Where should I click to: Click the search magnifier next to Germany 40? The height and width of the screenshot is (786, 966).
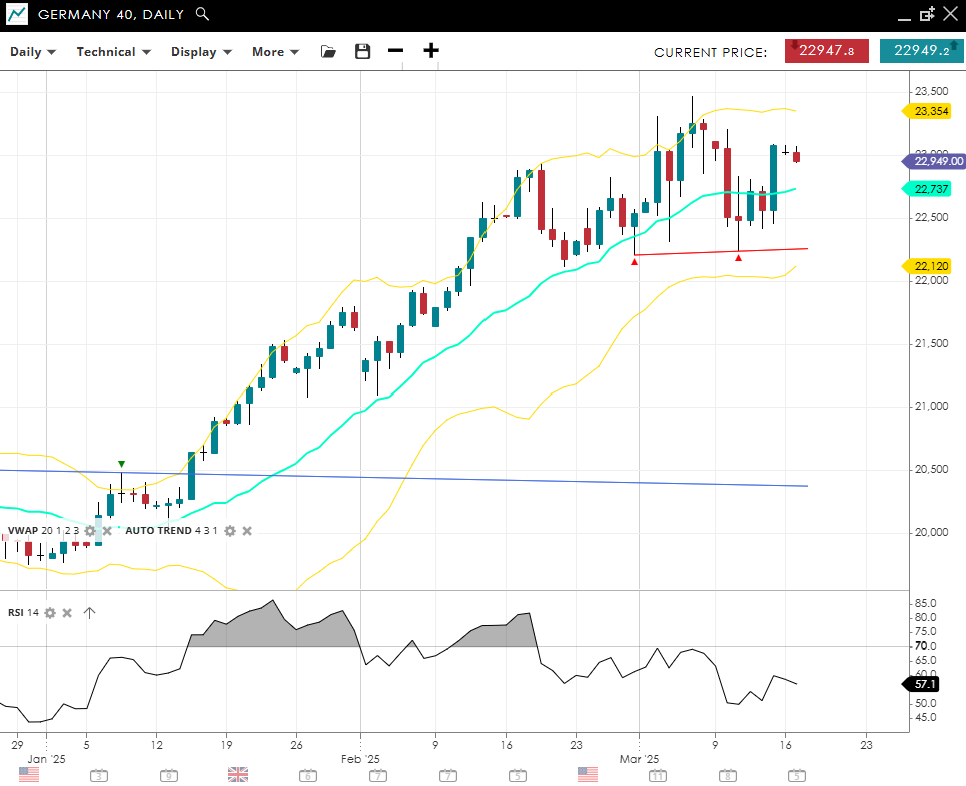202,14
